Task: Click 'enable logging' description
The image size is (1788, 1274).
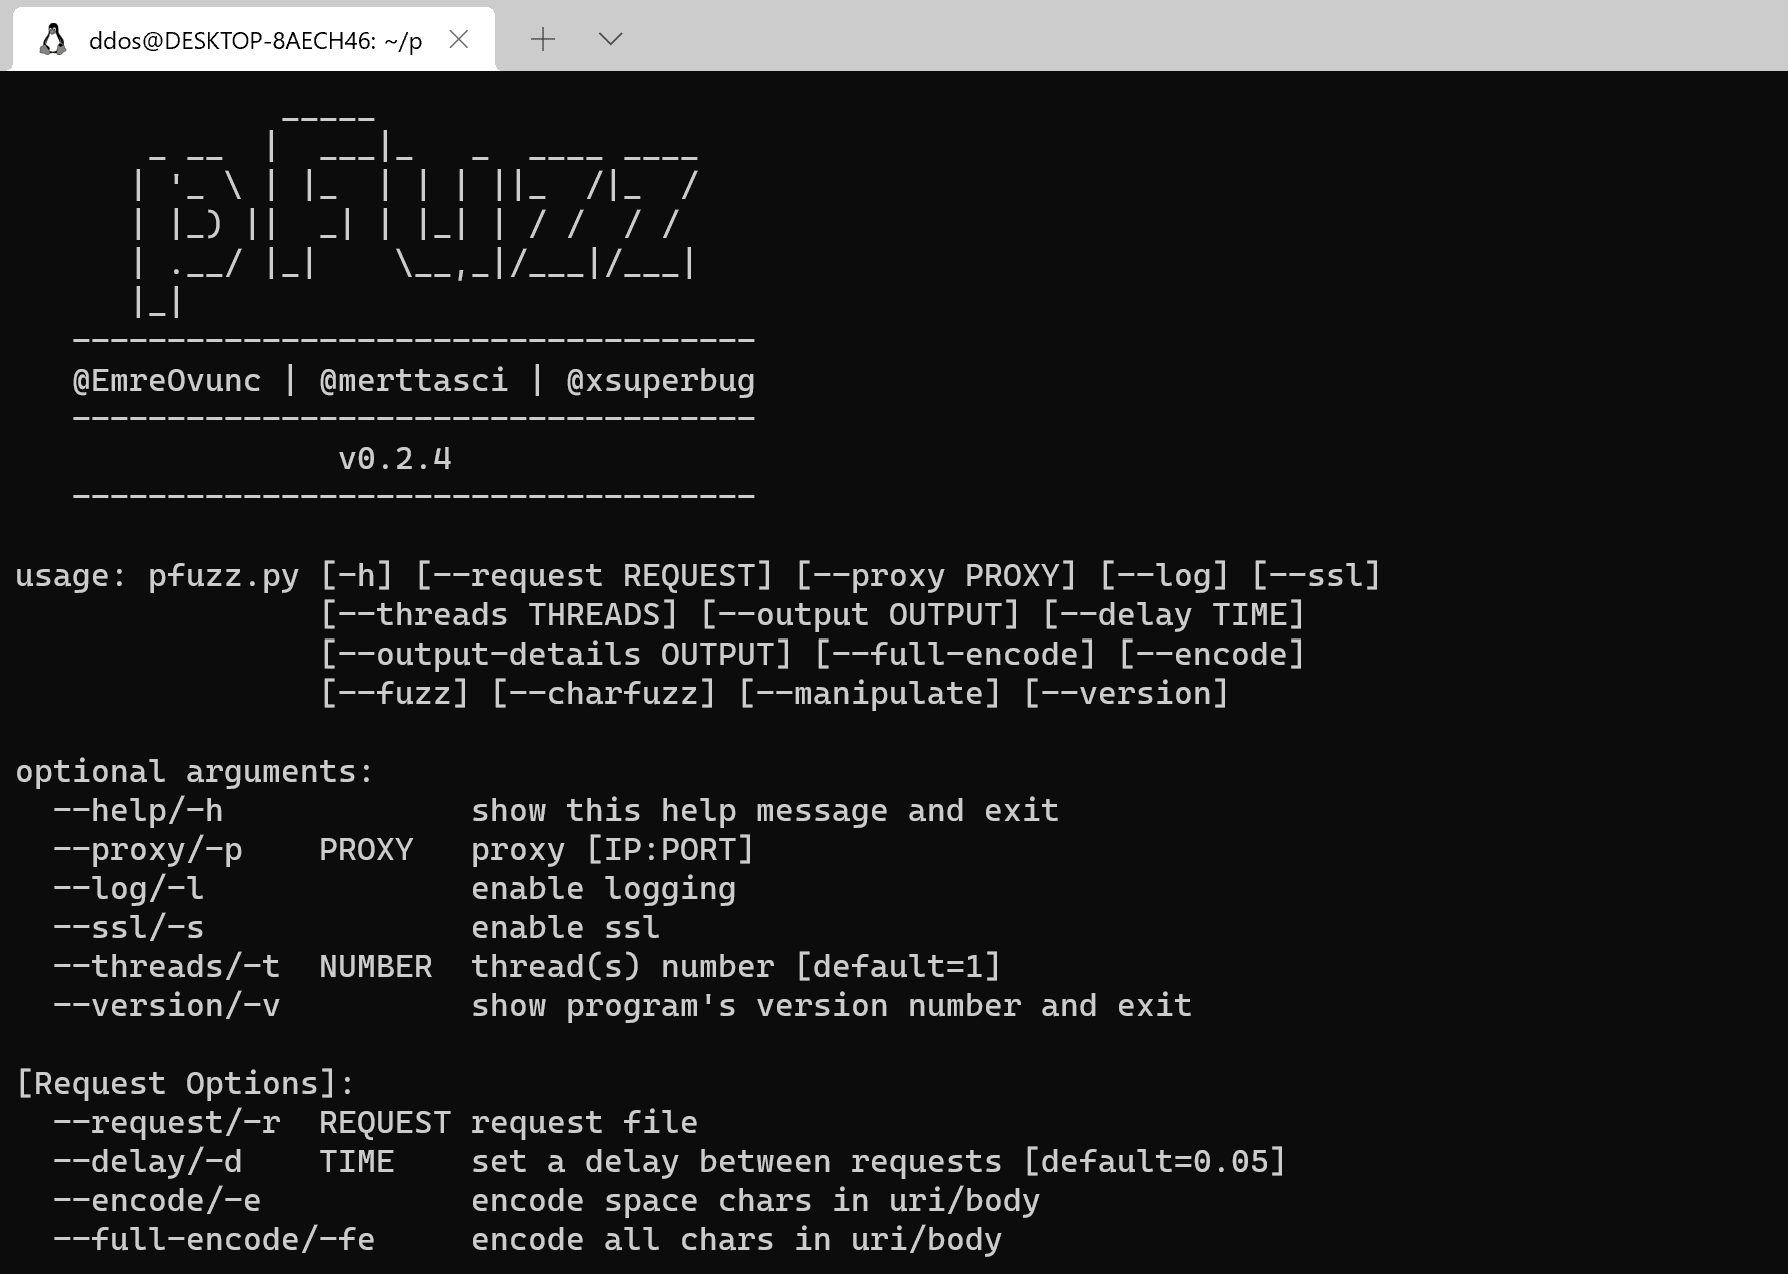Action: pyautogui.click(x=604, y=889)
